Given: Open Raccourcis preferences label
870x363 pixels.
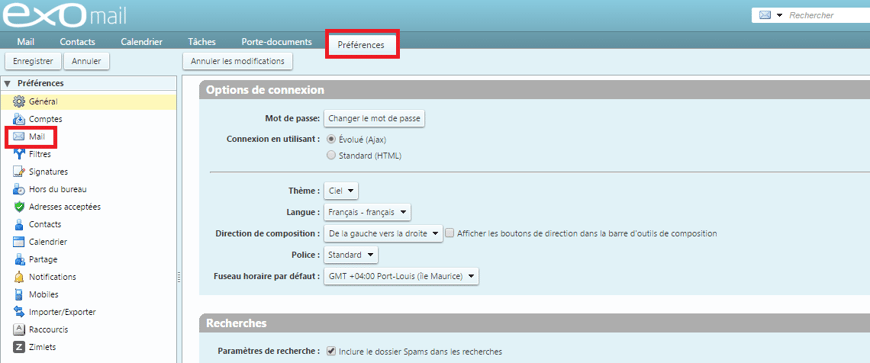Looking at the screenshot, I should [48, 329].
